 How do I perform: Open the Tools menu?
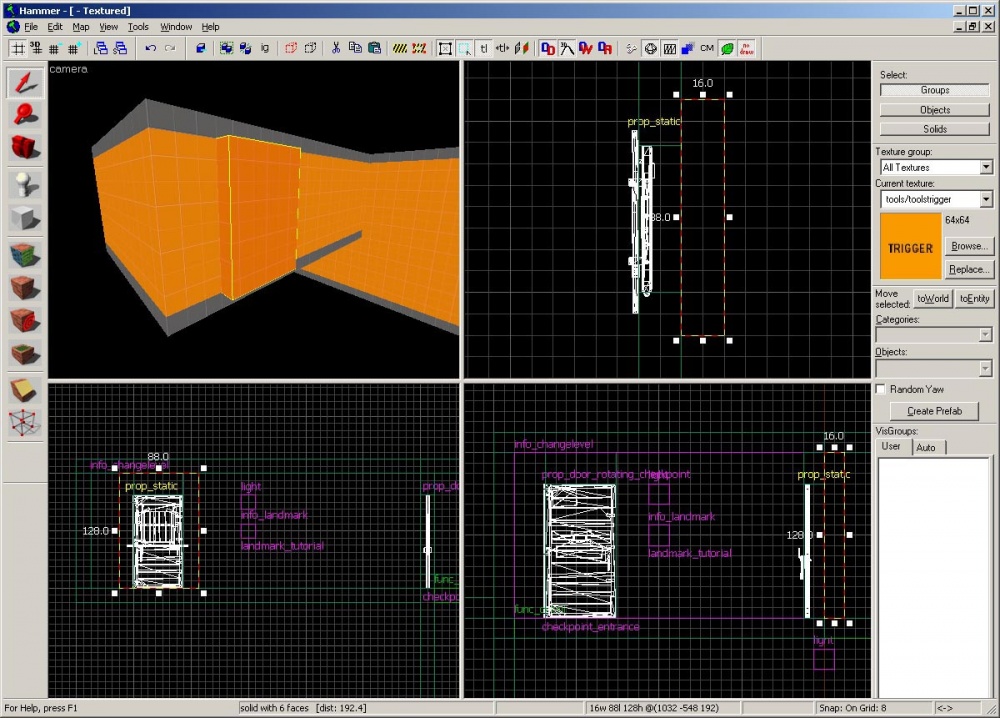click(x=138, y=27)
